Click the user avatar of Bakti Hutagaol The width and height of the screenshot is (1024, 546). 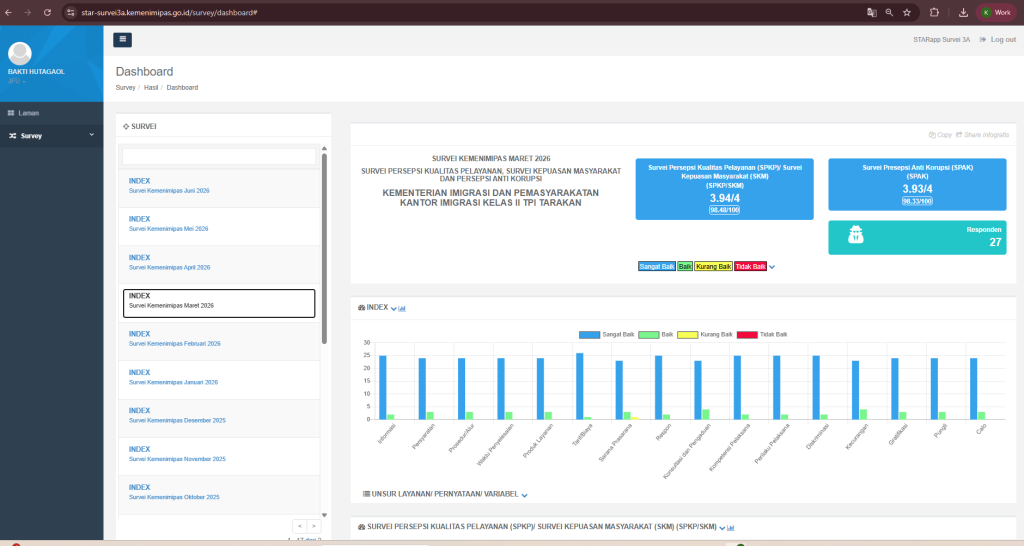(20, 54)
